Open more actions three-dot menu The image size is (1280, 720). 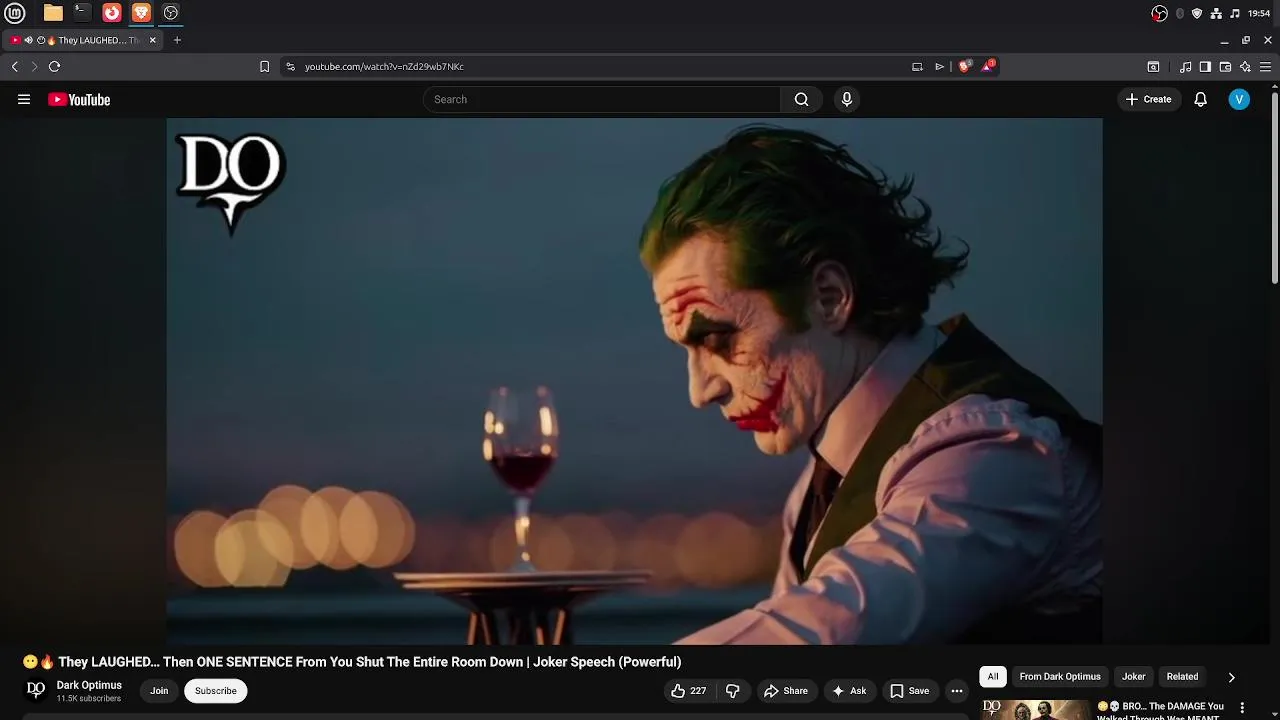click(957, 691)
